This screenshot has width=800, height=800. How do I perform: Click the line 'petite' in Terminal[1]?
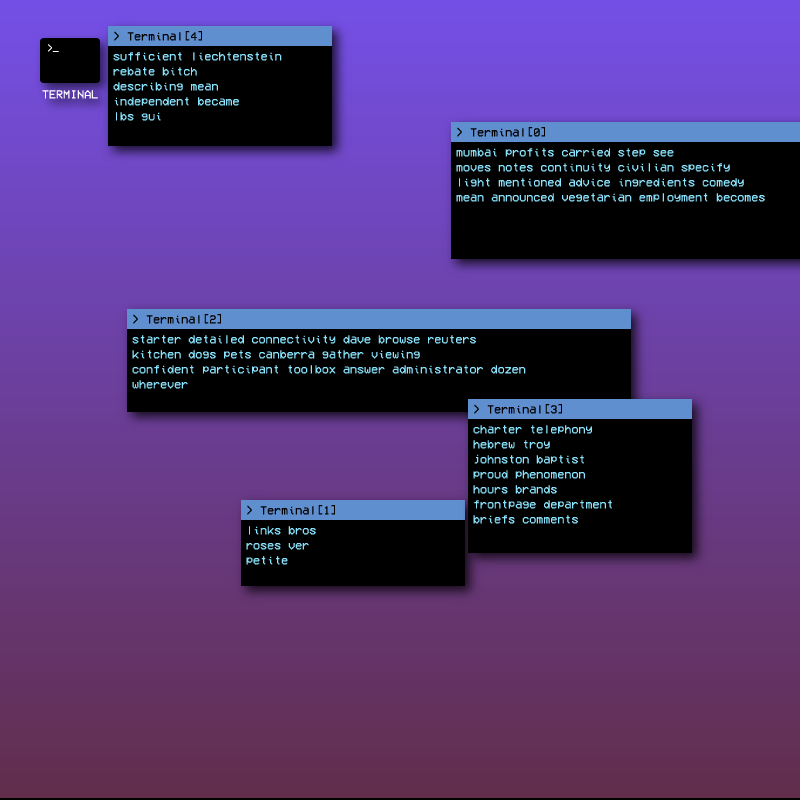tap(266, 561)
